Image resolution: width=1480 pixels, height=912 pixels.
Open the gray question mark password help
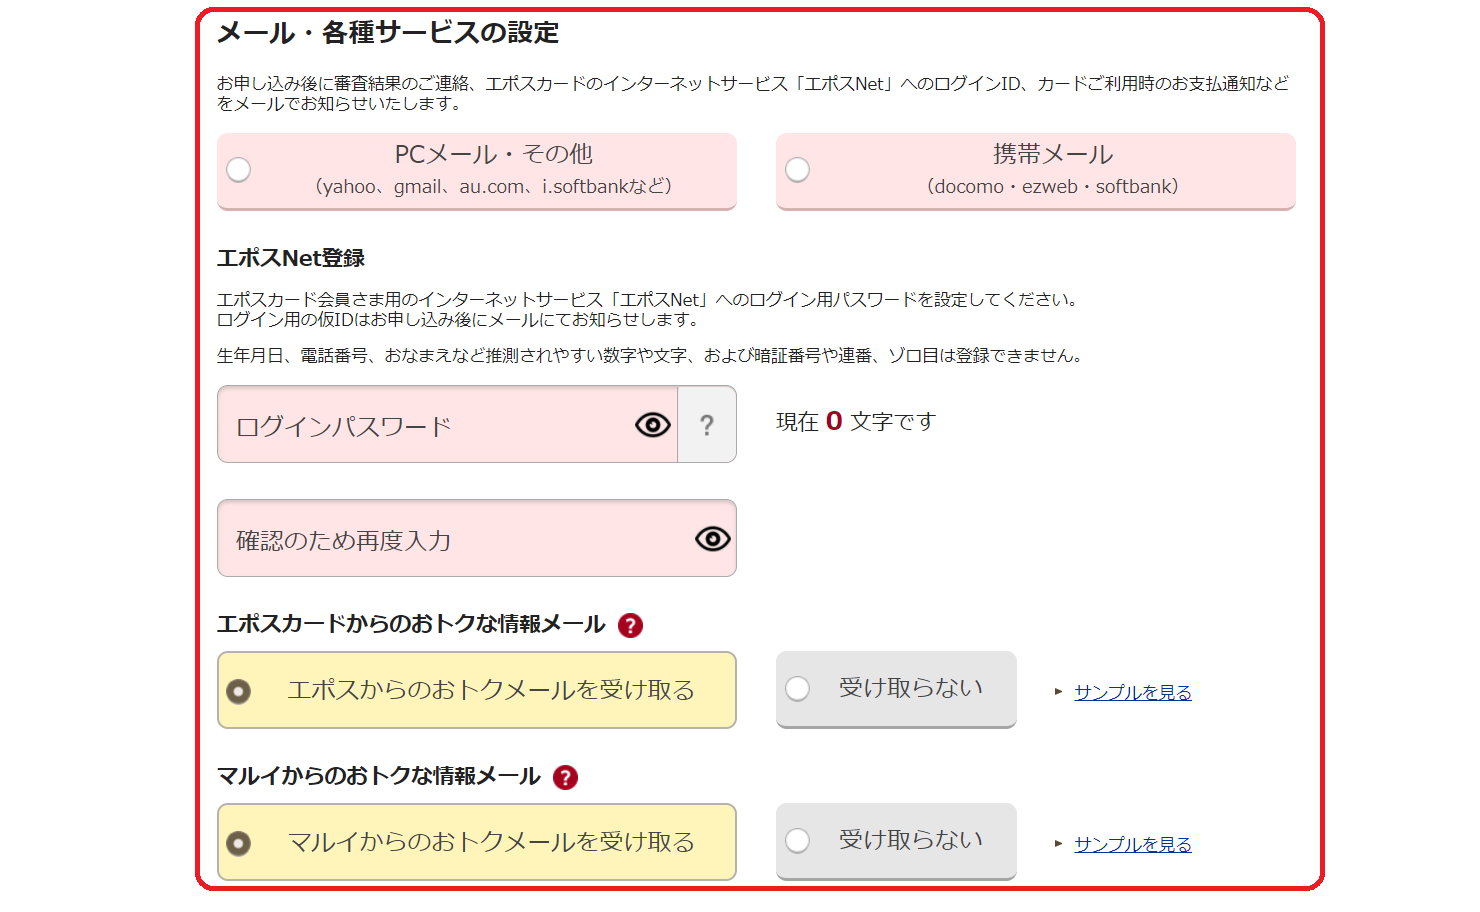[x=707, y=425]
